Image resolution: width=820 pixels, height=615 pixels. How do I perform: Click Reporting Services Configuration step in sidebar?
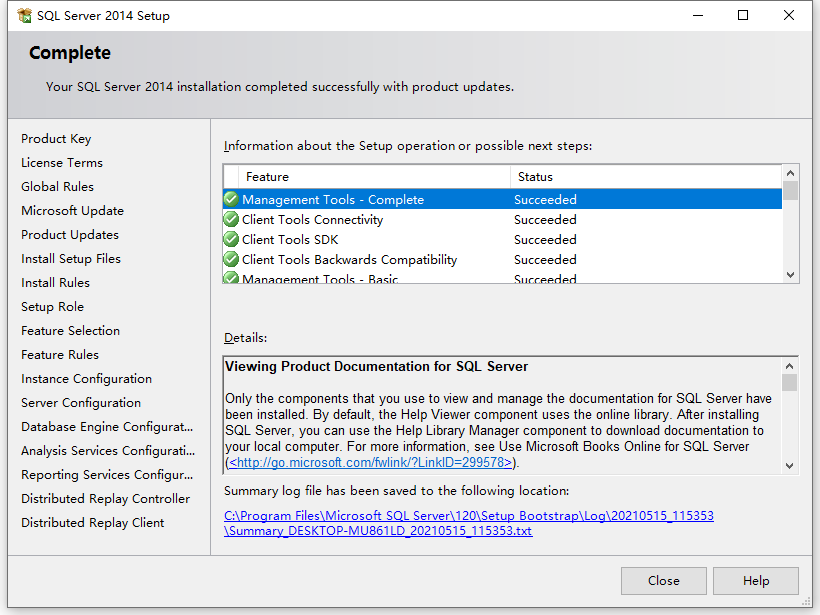click(x=107, y=475)
